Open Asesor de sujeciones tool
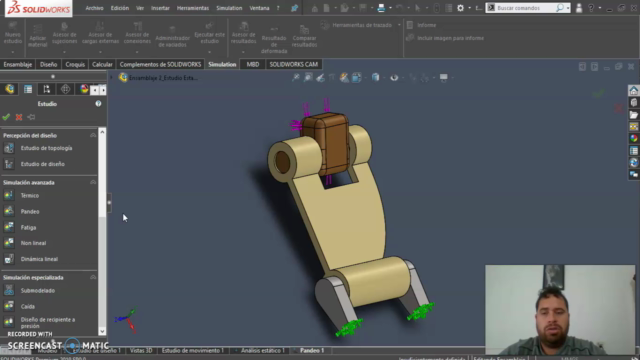The height and width of the screenshot is (360, 640). click(x=64, y=33)
